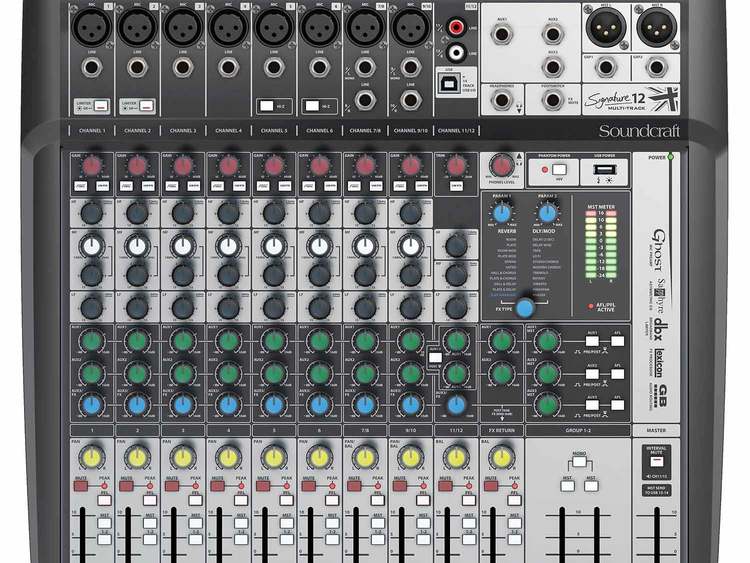Click the Channel 2 LINE input jack

137,68
